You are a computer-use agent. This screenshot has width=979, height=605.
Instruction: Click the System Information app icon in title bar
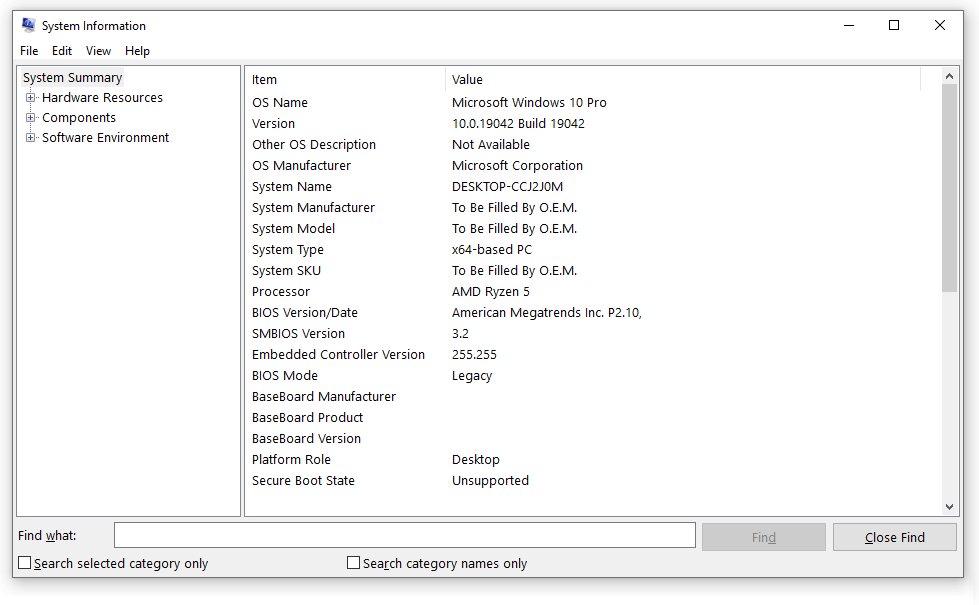tap(29, 25)
